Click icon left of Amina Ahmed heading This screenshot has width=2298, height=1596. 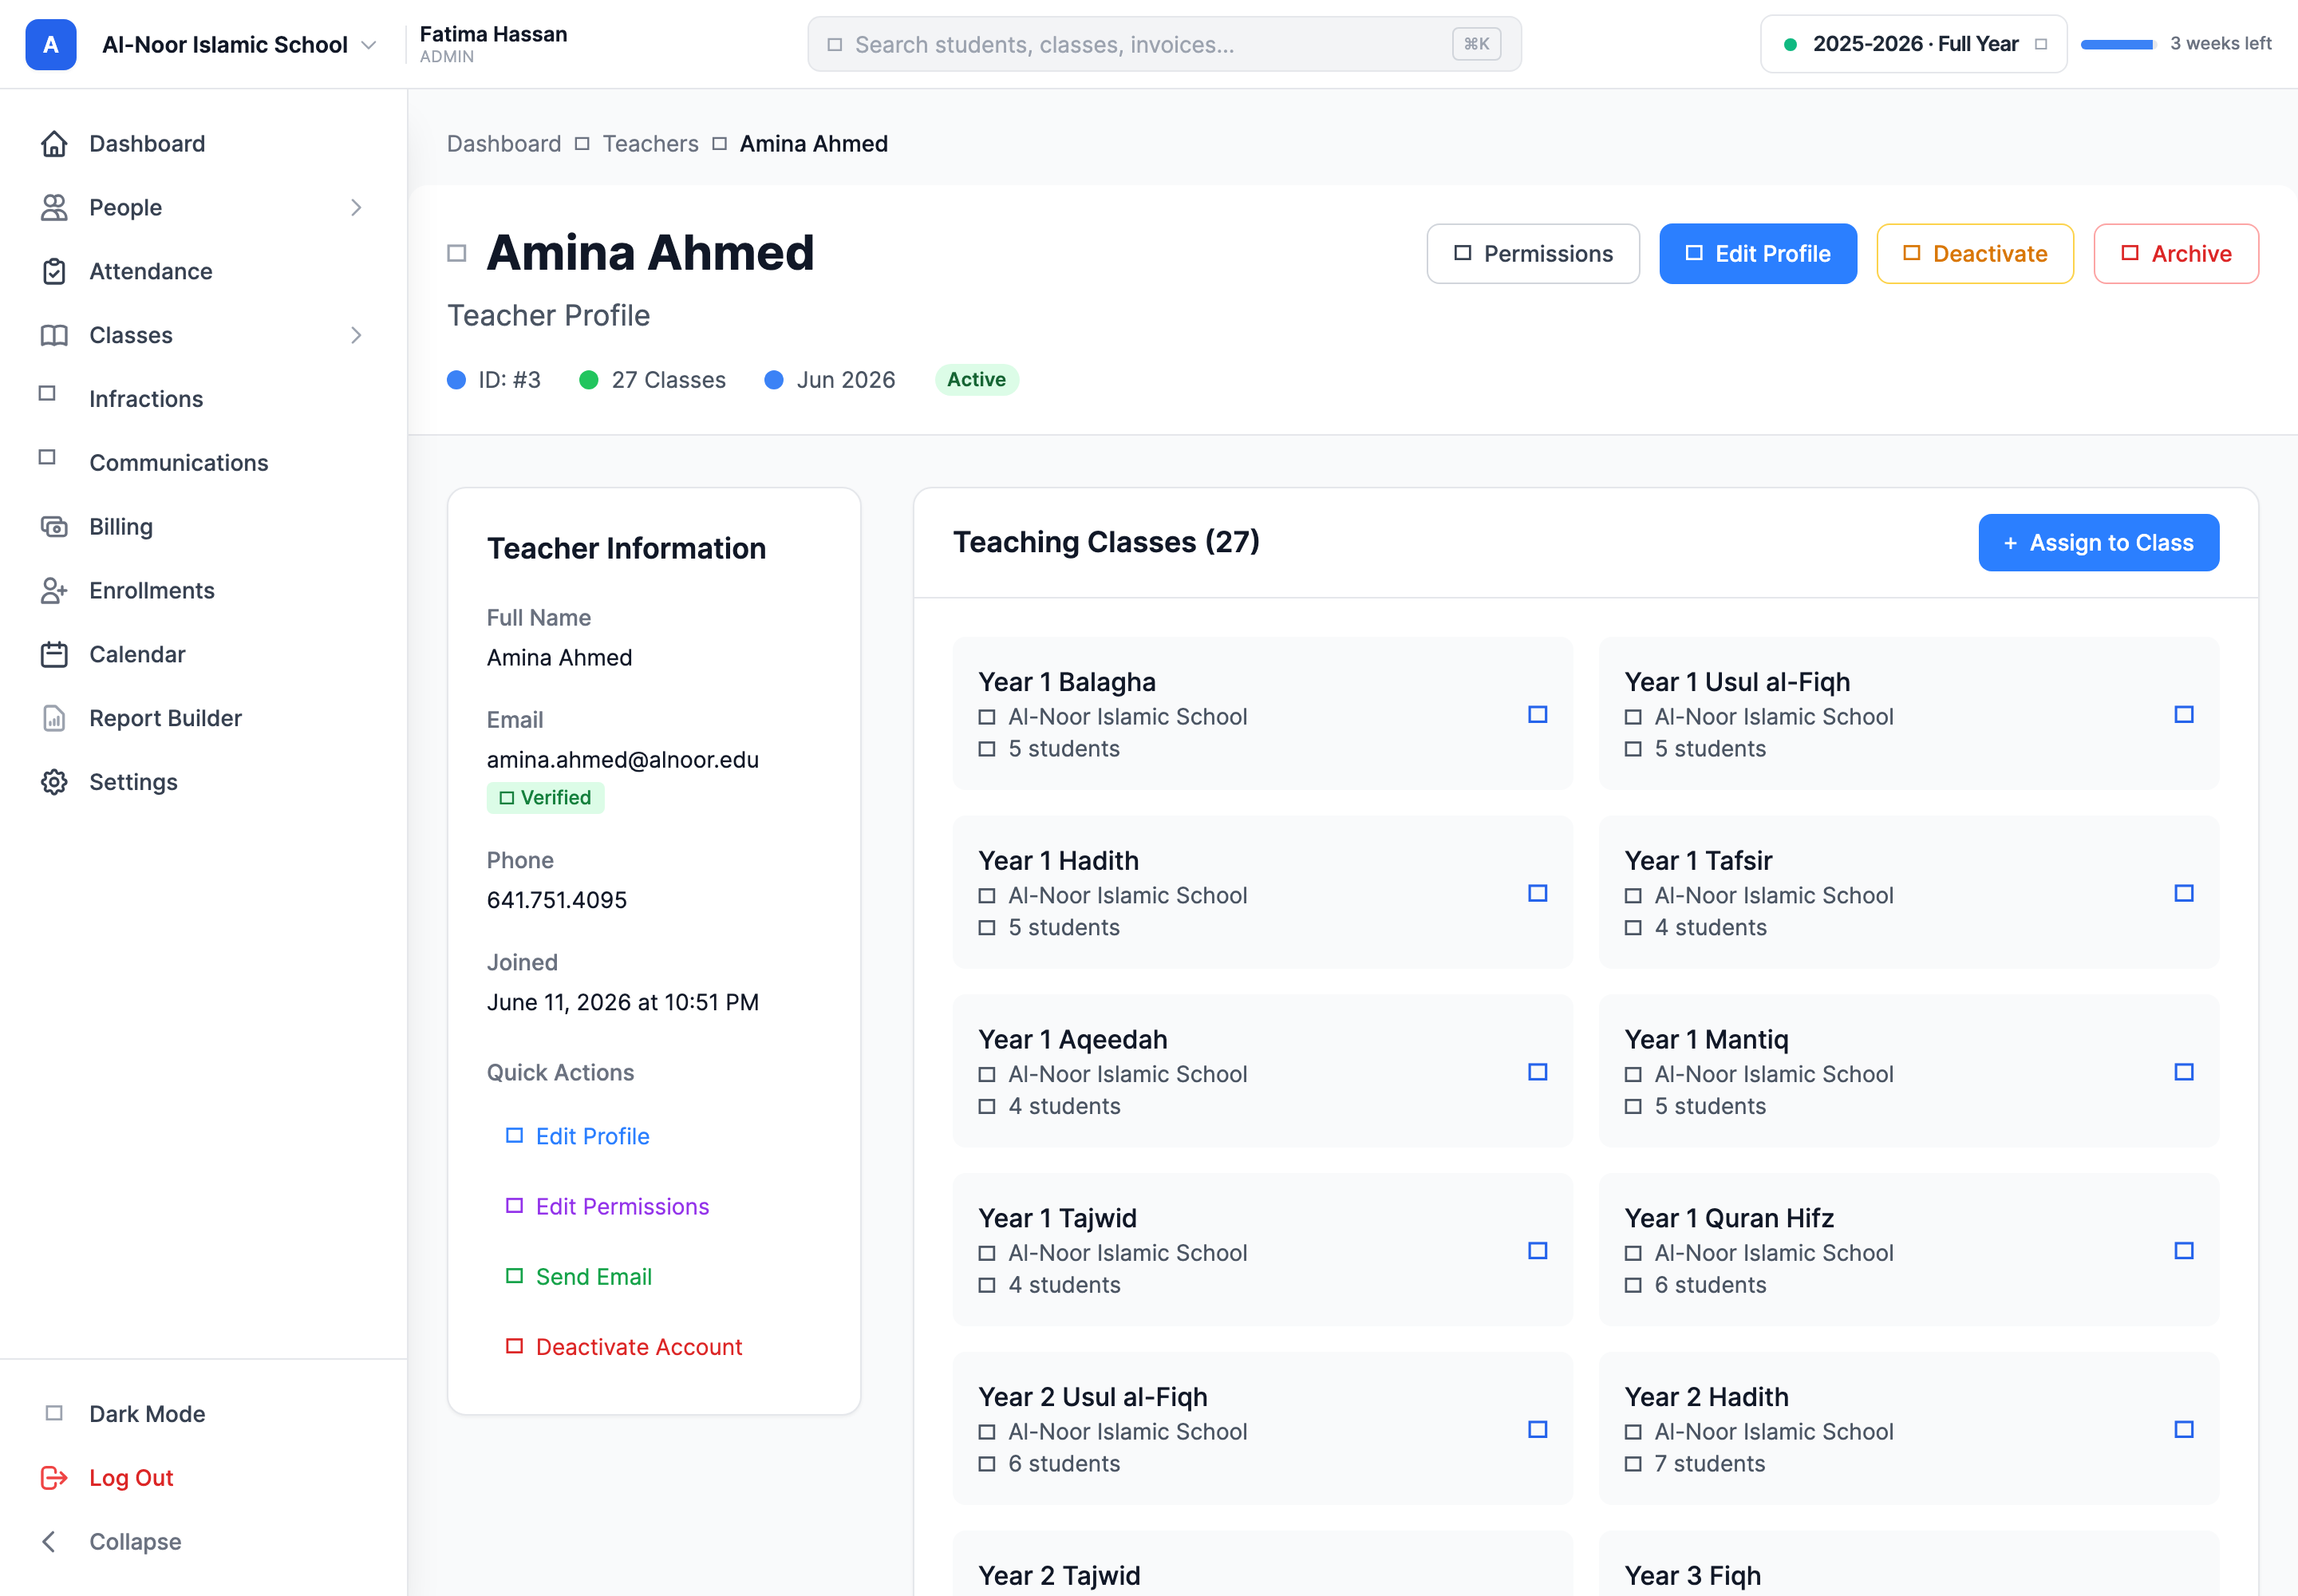[457, 254]
